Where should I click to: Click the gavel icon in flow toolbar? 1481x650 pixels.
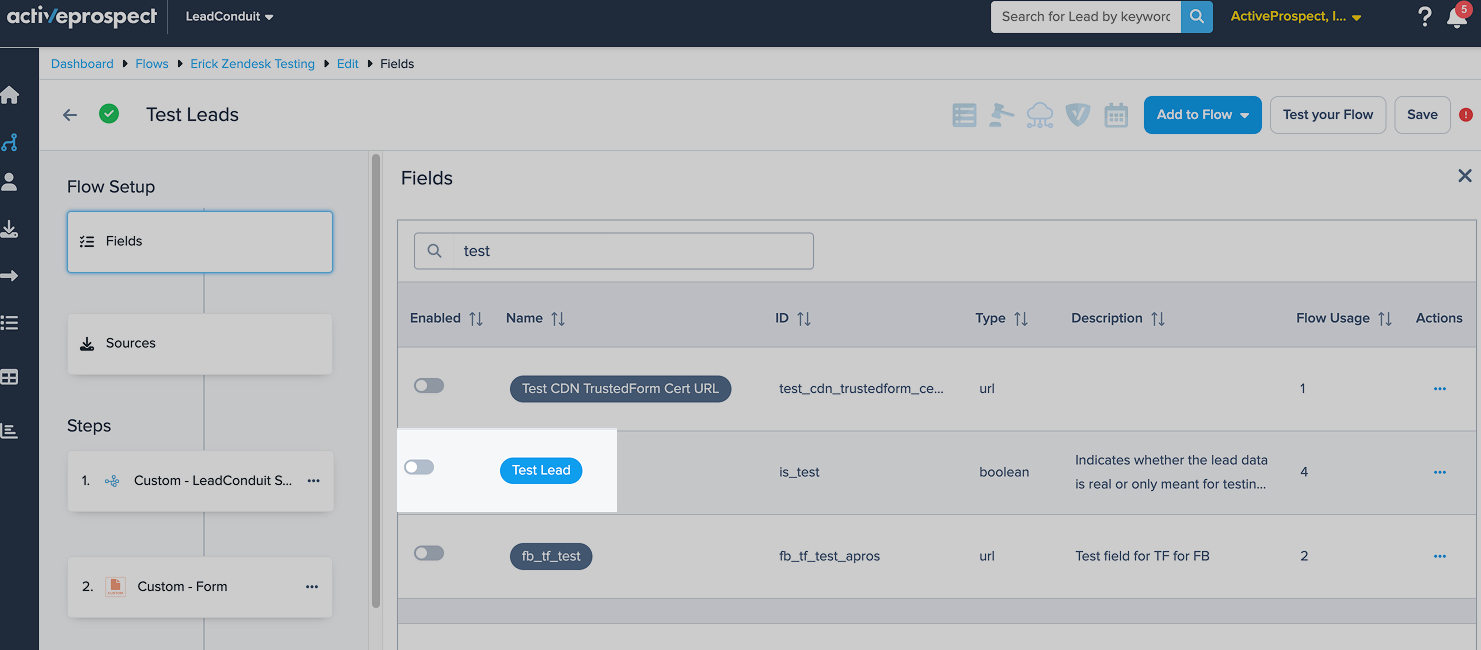coord(1001,115)
